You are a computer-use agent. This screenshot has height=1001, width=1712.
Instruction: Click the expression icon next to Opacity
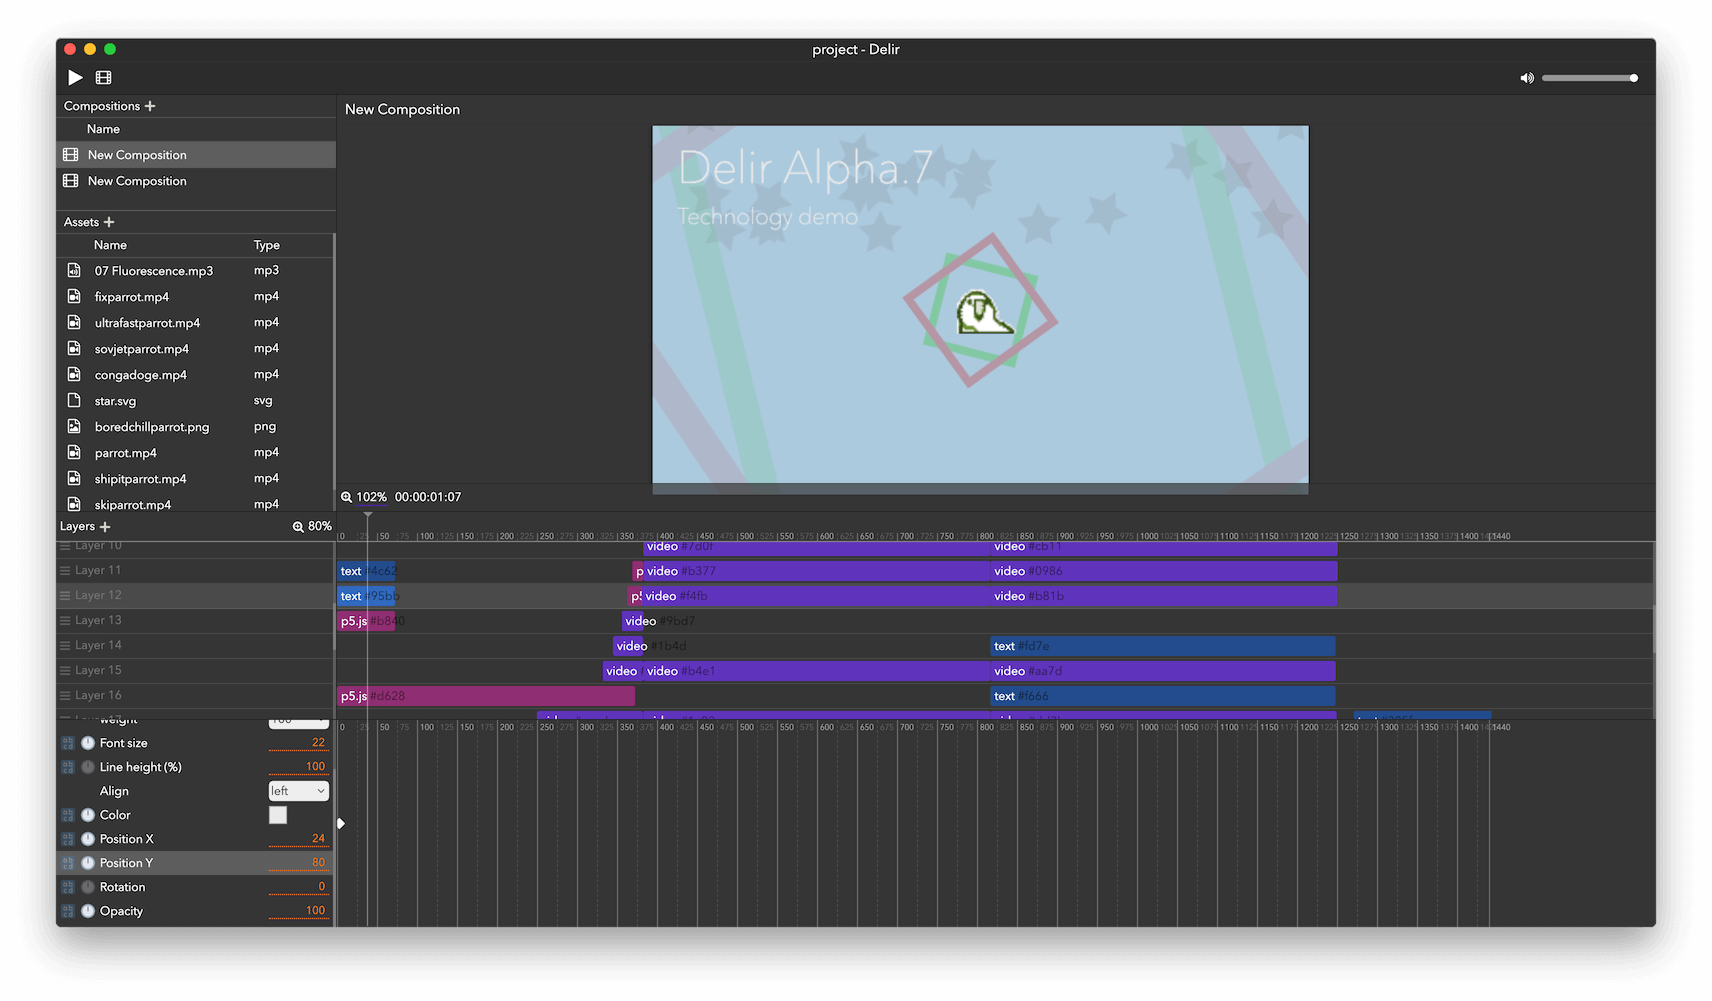(x=68, y=911)
